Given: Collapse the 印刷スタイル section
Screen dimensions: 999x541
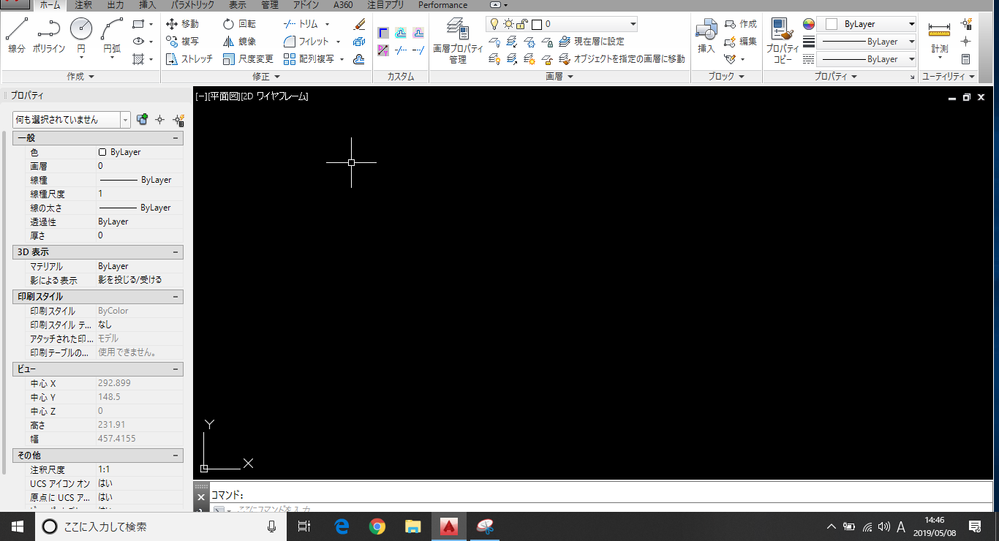Looking at the screenshot, I should pos(175,297).
